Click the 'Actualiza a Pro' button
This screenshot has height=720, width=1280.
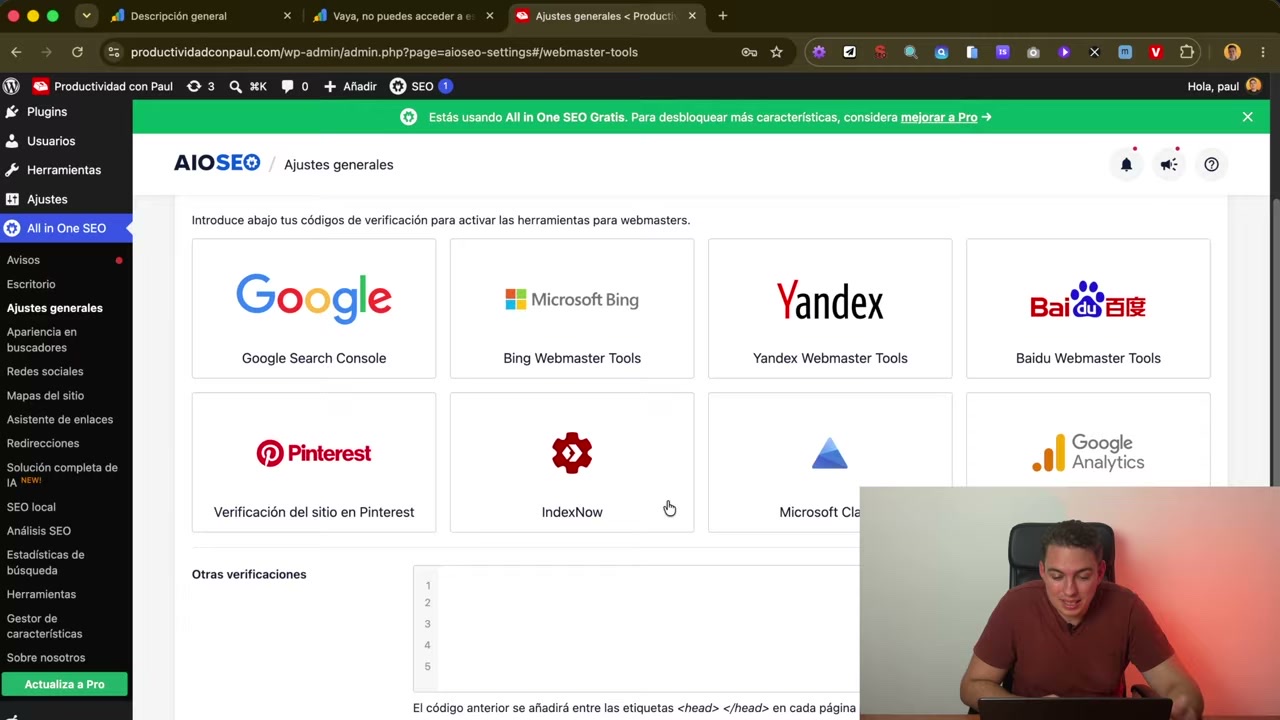coord(64,684)
